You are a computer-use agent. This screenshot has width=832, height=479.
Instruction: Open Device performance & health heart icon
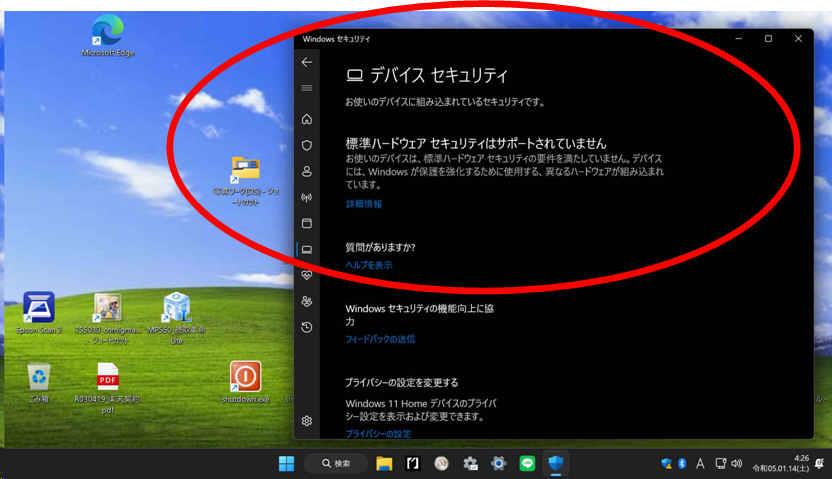point(307,275)
